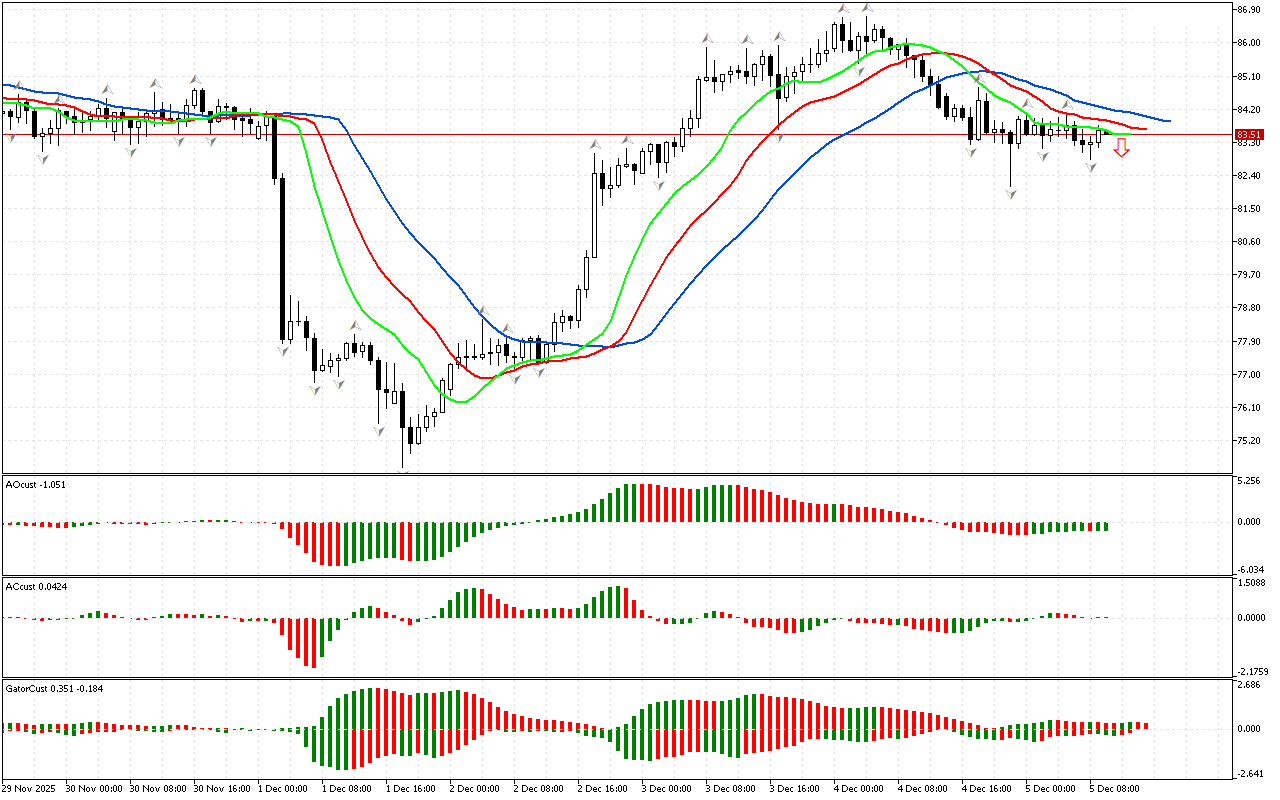Screen dimensions: 1280x800
Task: Click the red down-arrow sell signal
Action: click(1122, 148)
